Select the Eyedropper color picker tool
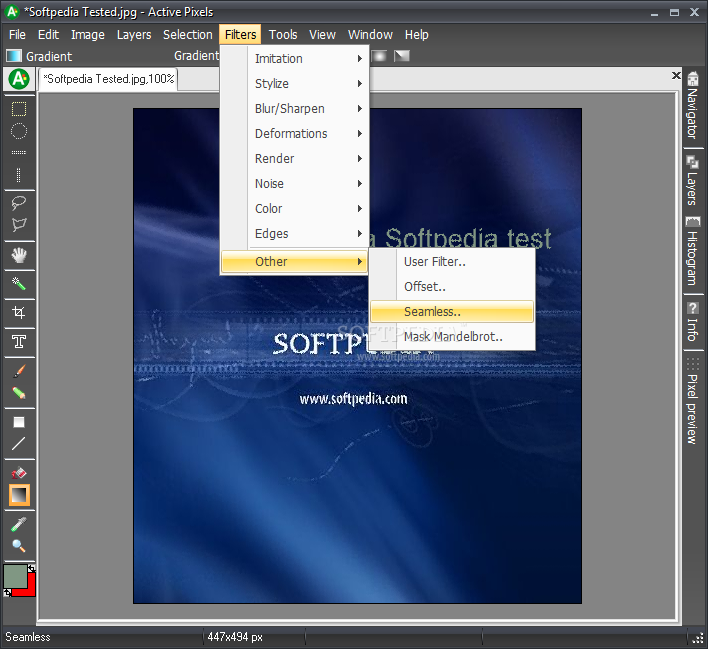The height and width of the screenshot is (649, 708). [19, 524]
